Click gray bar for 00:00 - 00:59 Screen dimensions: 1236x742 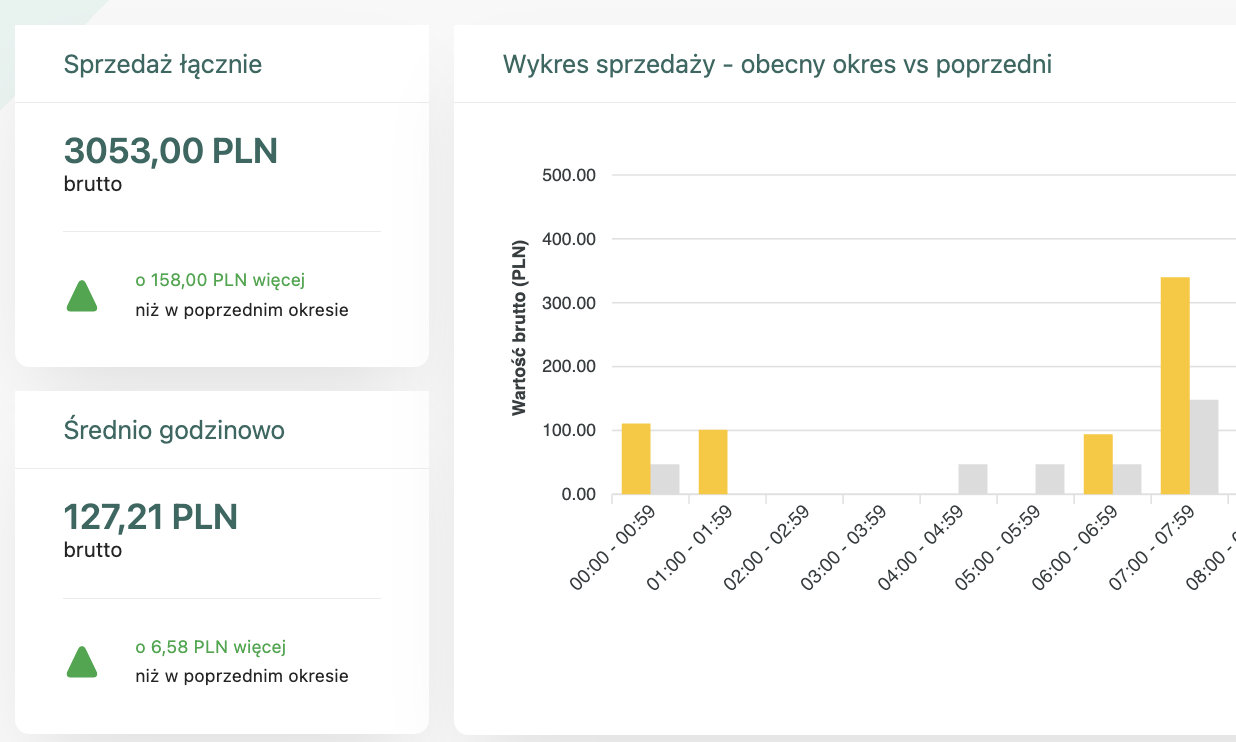click(x=665, y=479)
